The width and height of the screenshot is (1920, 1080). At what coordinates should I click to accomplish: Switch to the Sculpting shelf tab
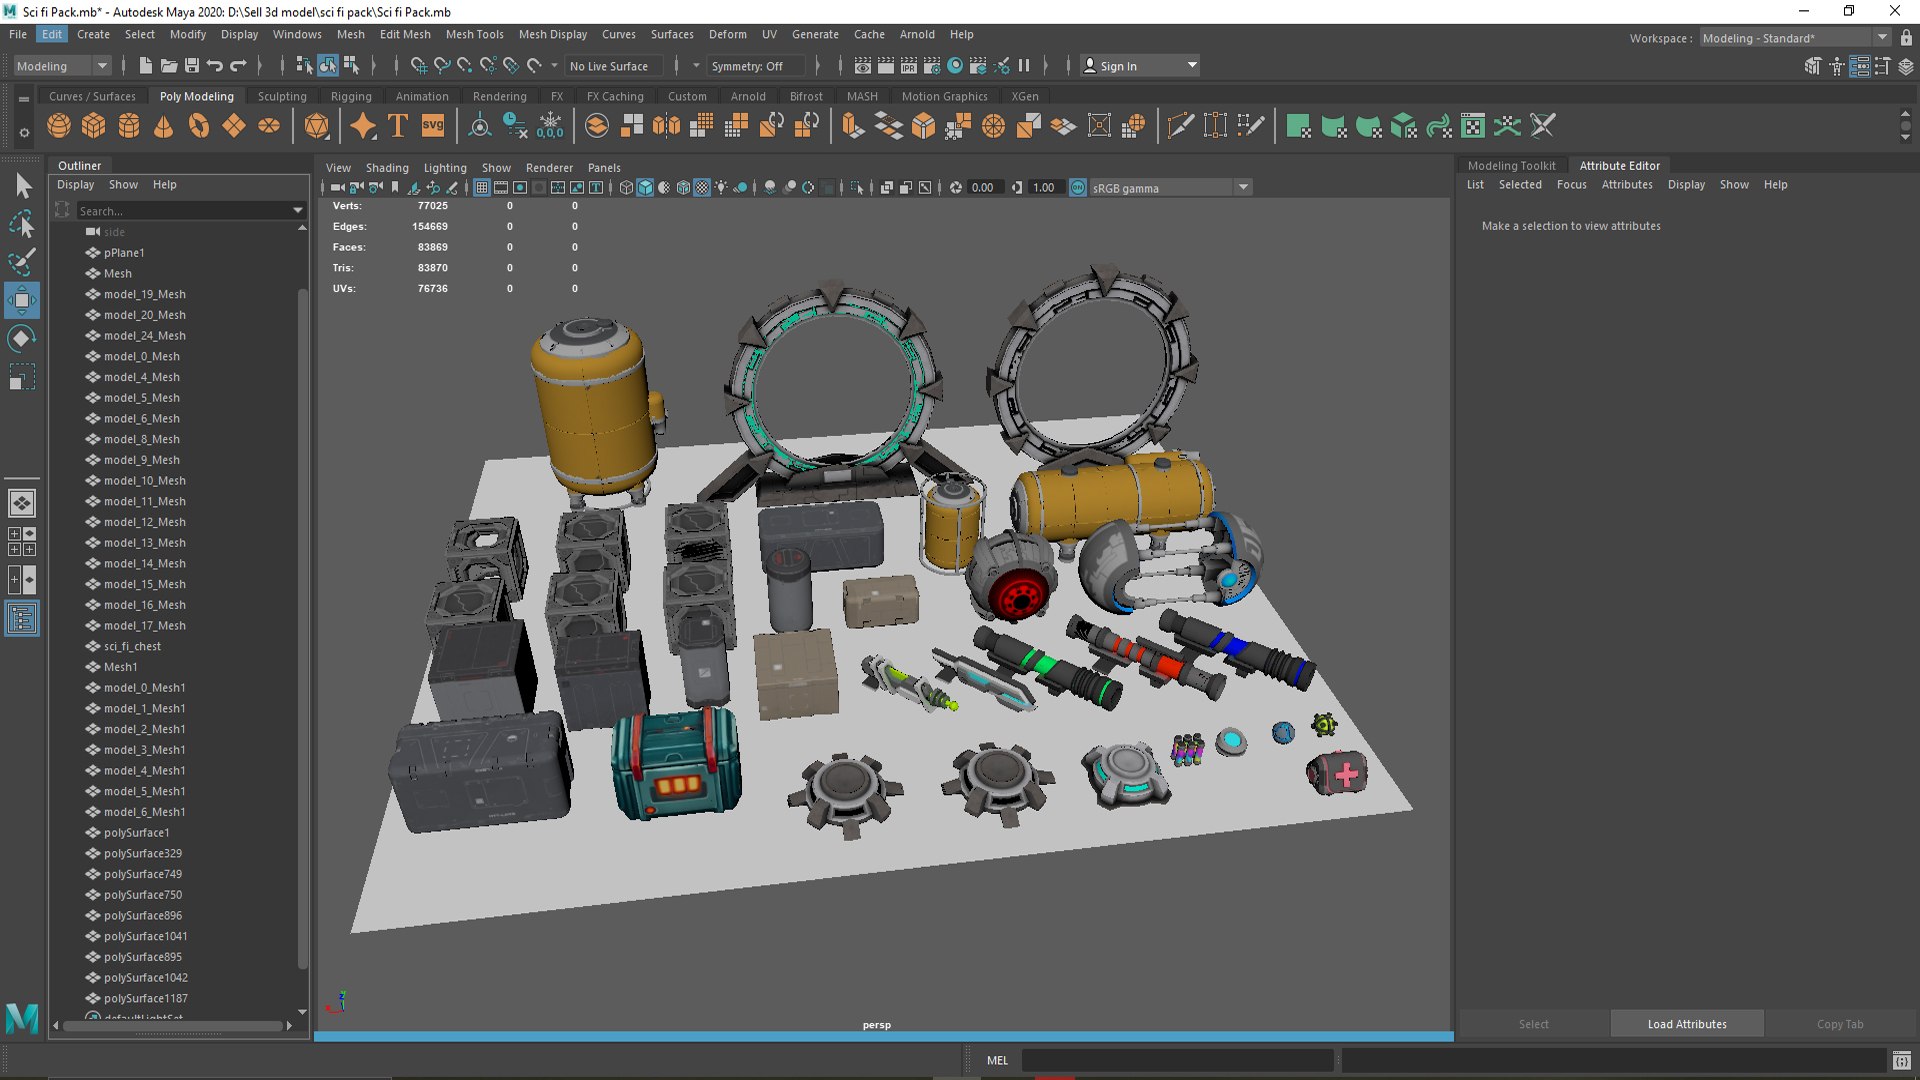tap(282, 96)
